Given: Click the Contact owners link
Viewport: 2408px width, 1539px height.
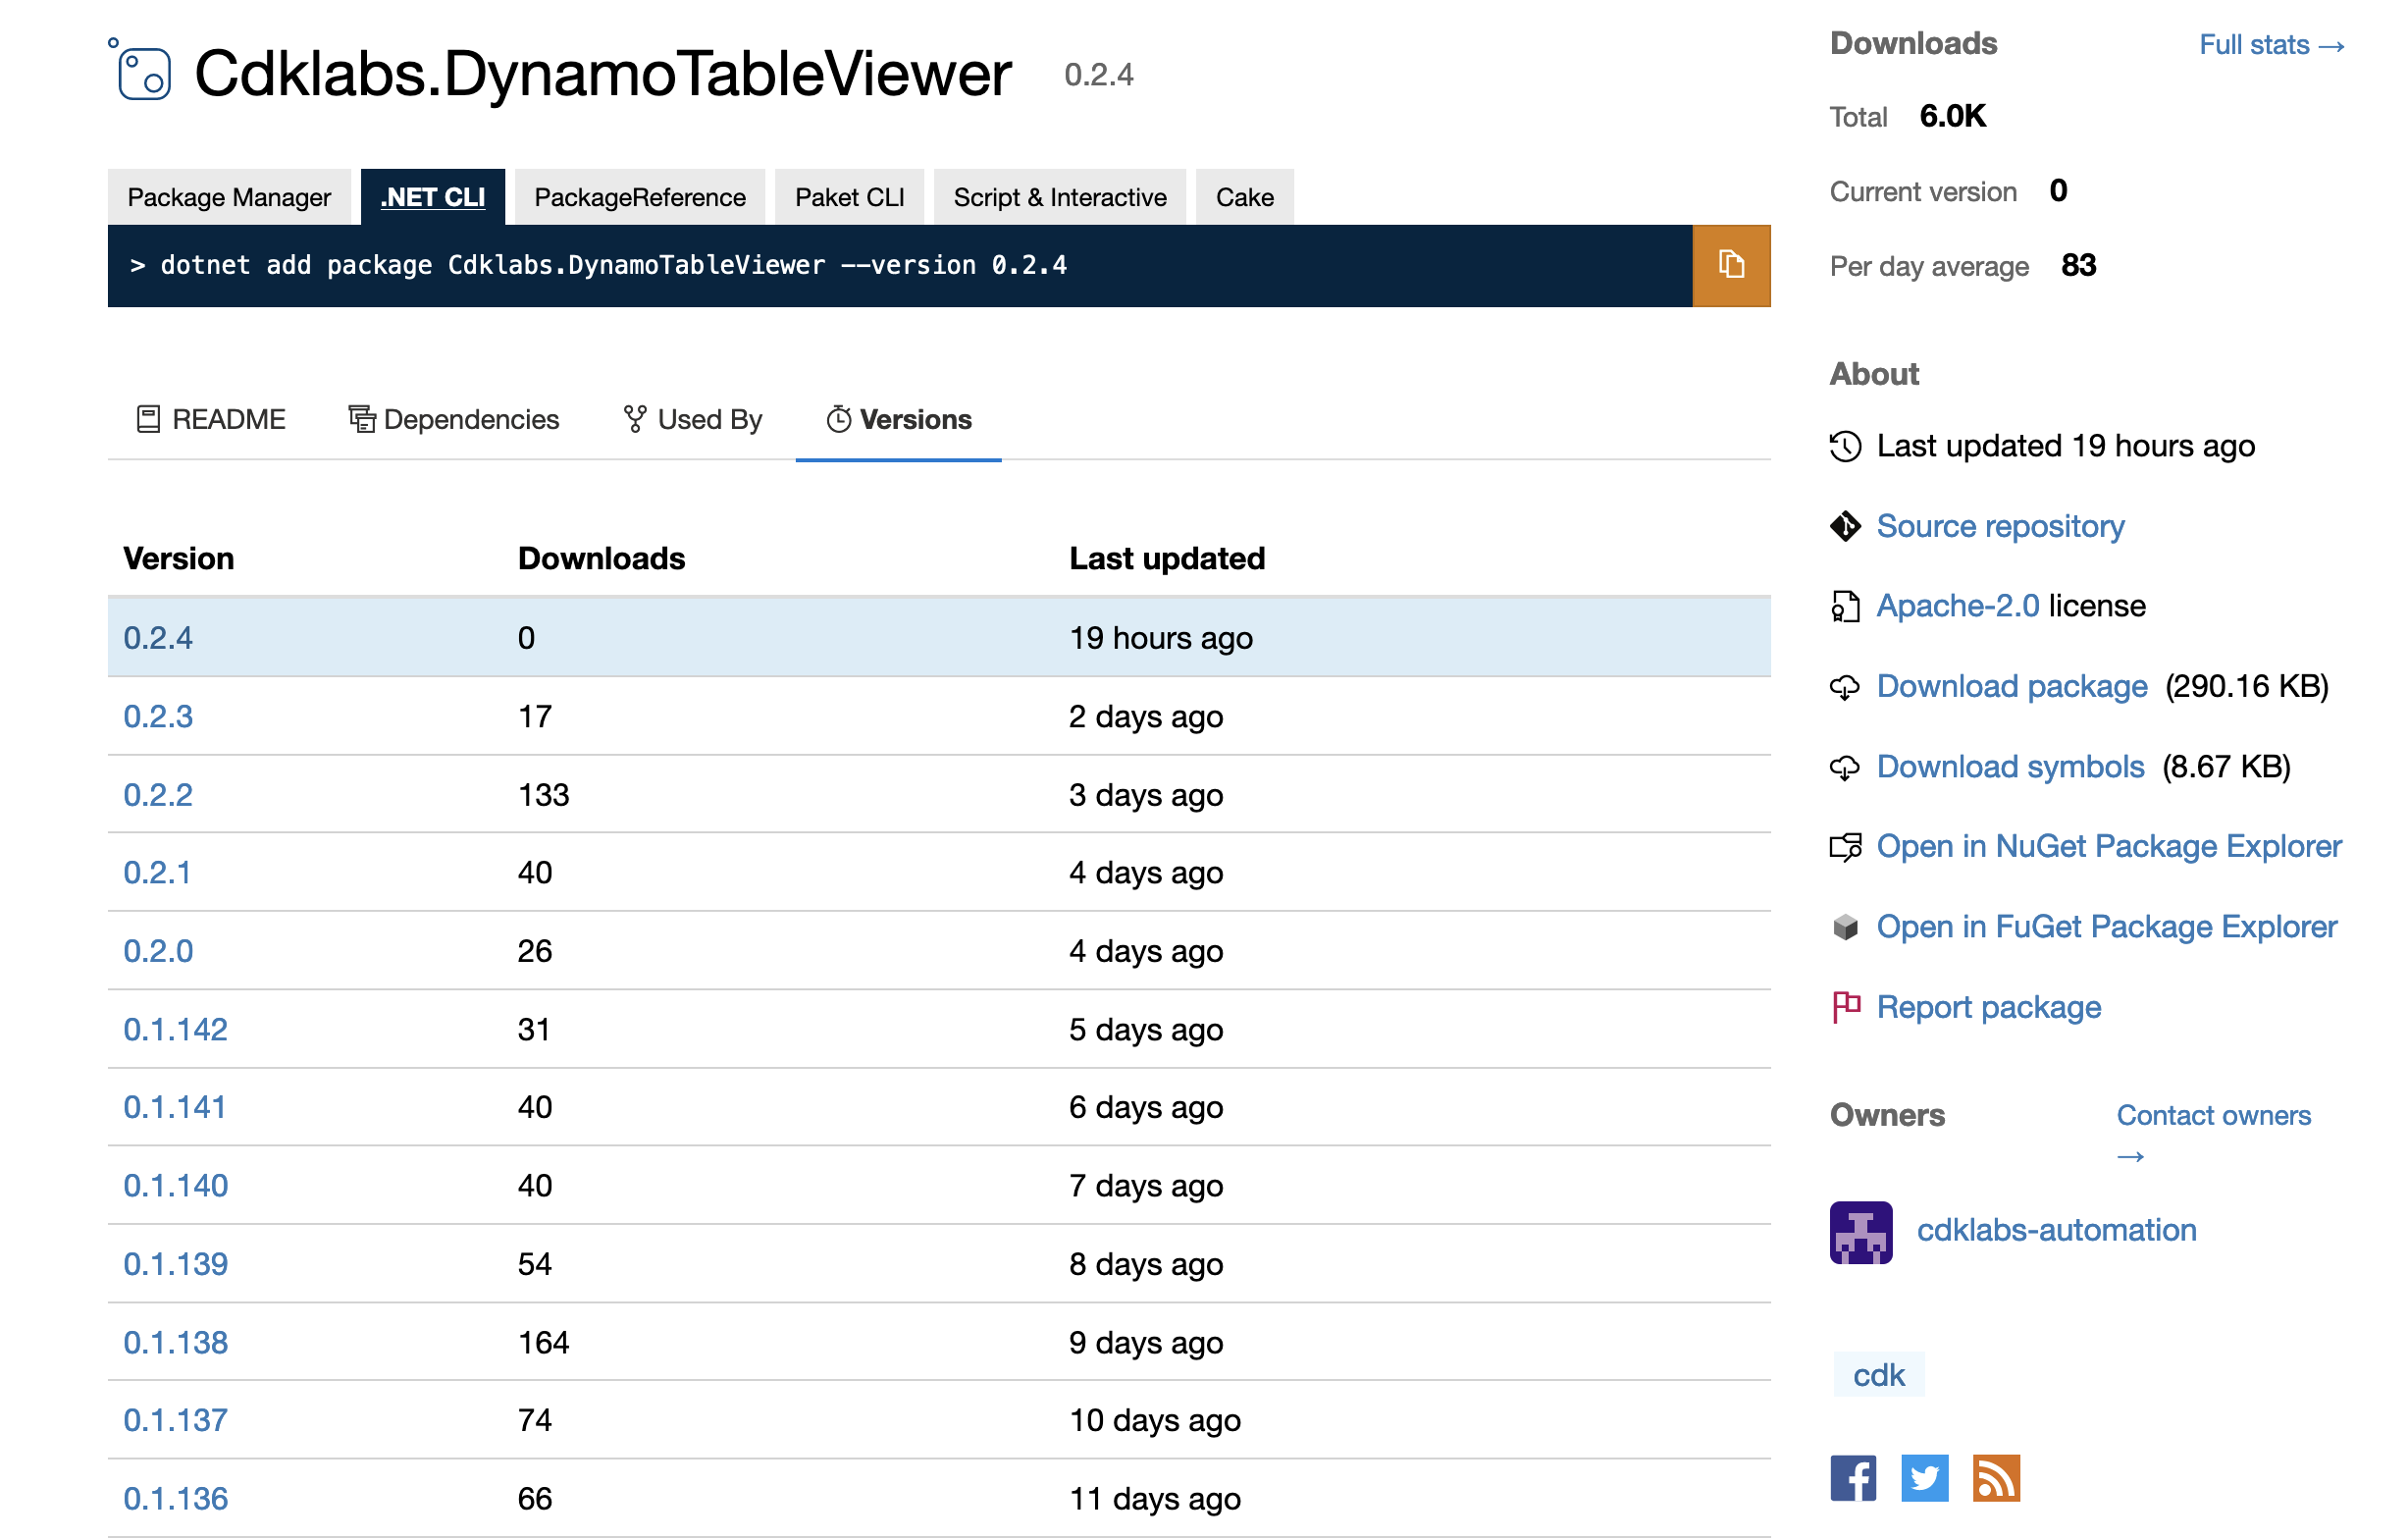Looking at the screenshot, I should tap(2213, 1133).
